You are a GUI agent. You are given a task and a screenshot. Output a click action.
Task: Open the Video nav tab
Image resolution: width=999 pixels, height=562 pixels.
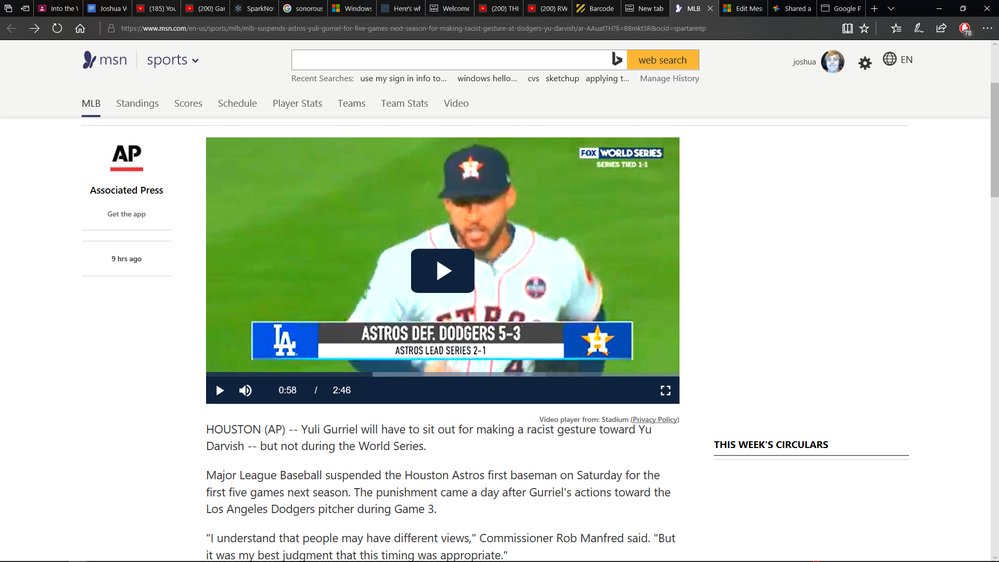[456, 103]
